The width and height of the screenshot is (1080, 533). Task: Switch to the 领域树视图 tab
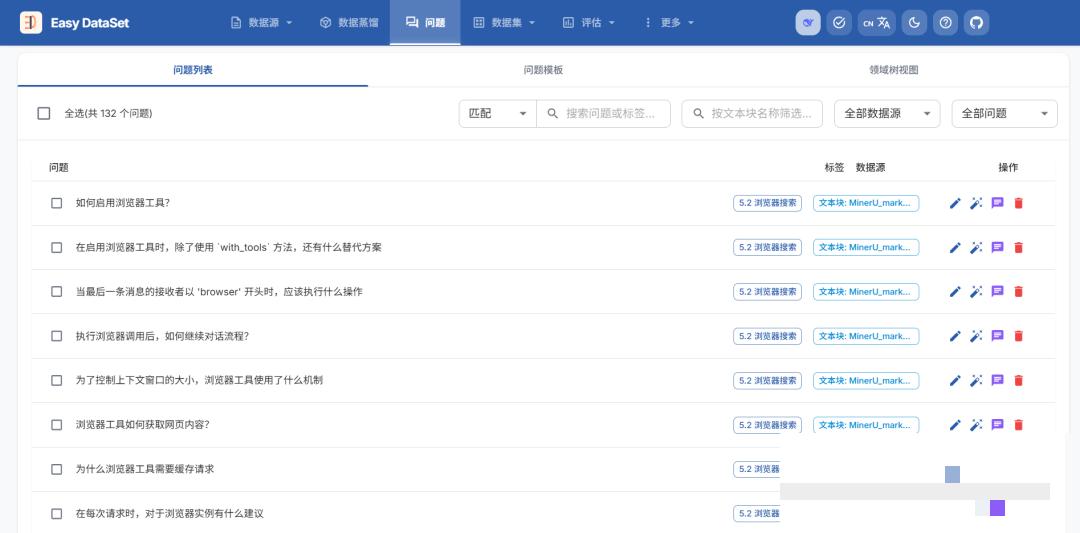point(893,70)
